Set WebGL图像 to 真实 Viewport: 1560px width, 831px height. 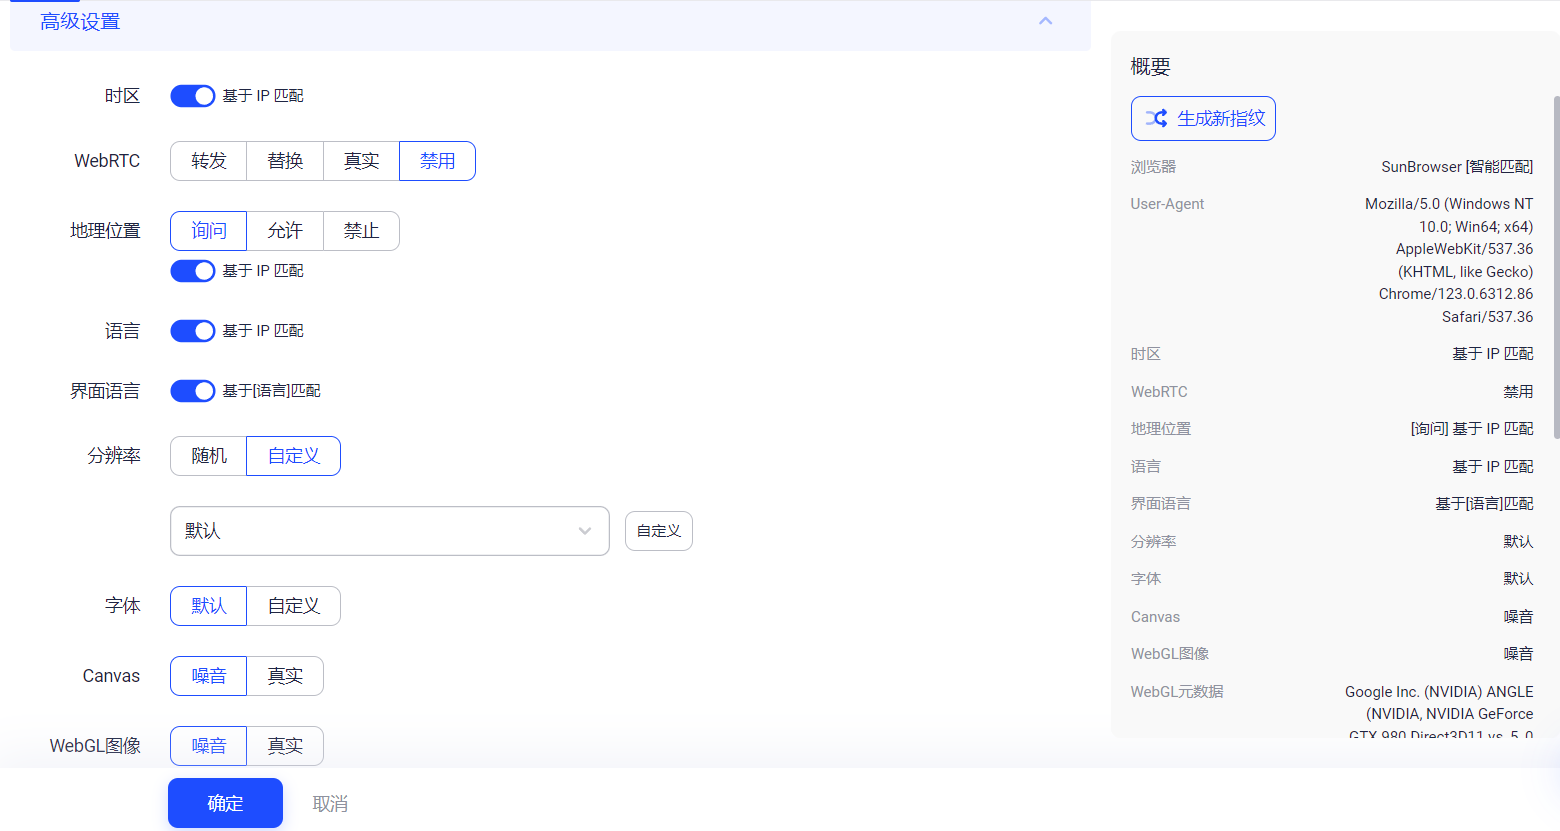point(285,746)
